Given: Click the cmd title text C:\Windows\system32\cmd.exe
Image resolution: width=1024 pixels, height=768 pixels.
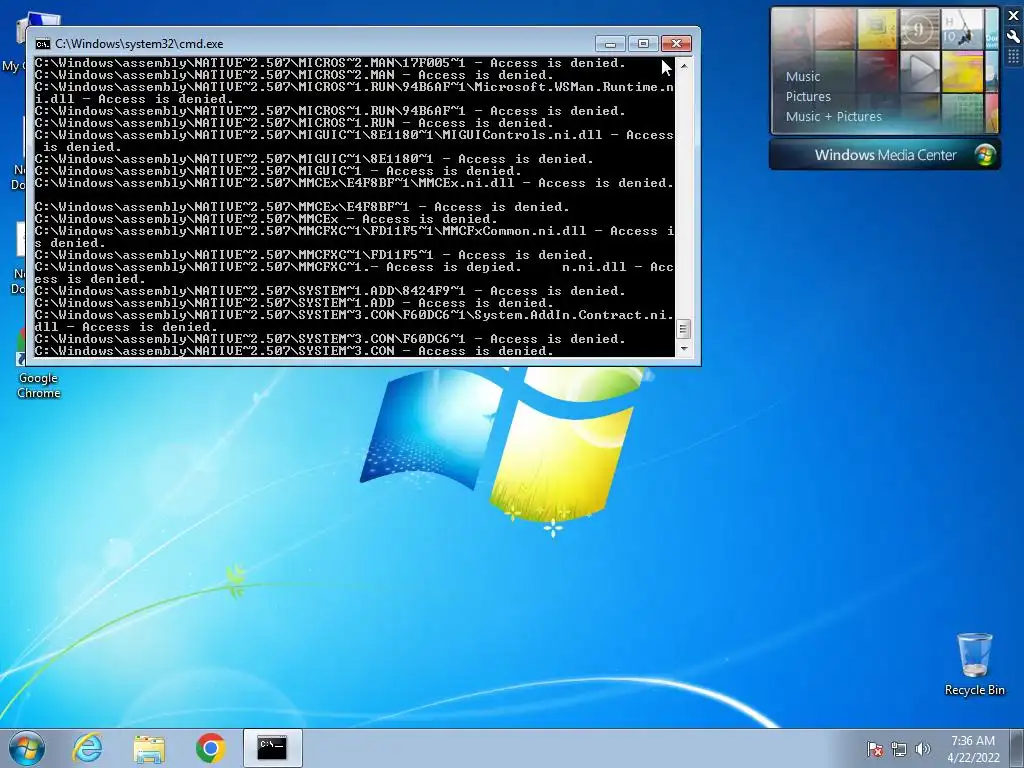Looking at the screenshot, I should (x=139, y=44).
